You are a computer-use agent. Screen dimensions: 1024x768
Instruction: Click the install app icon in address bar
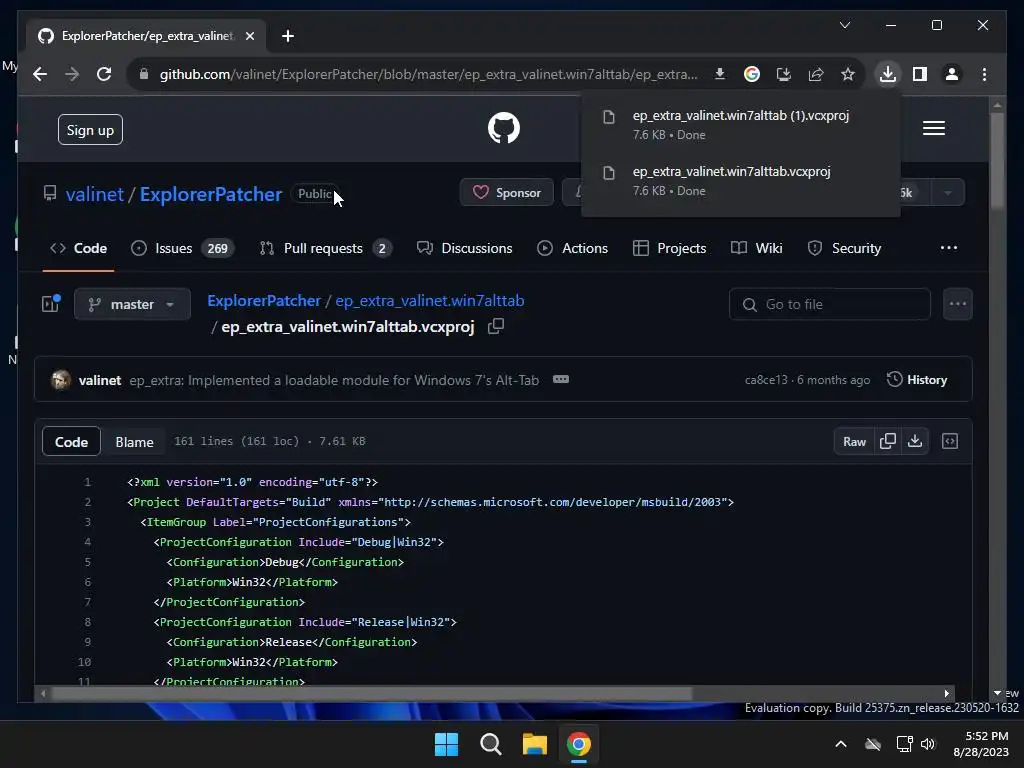(784, 74)
